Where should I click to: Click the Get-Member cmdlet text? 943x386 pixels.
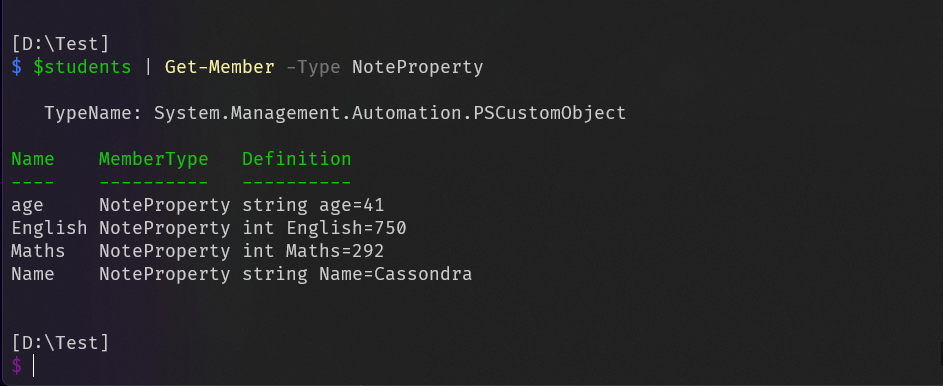[220, 67]
